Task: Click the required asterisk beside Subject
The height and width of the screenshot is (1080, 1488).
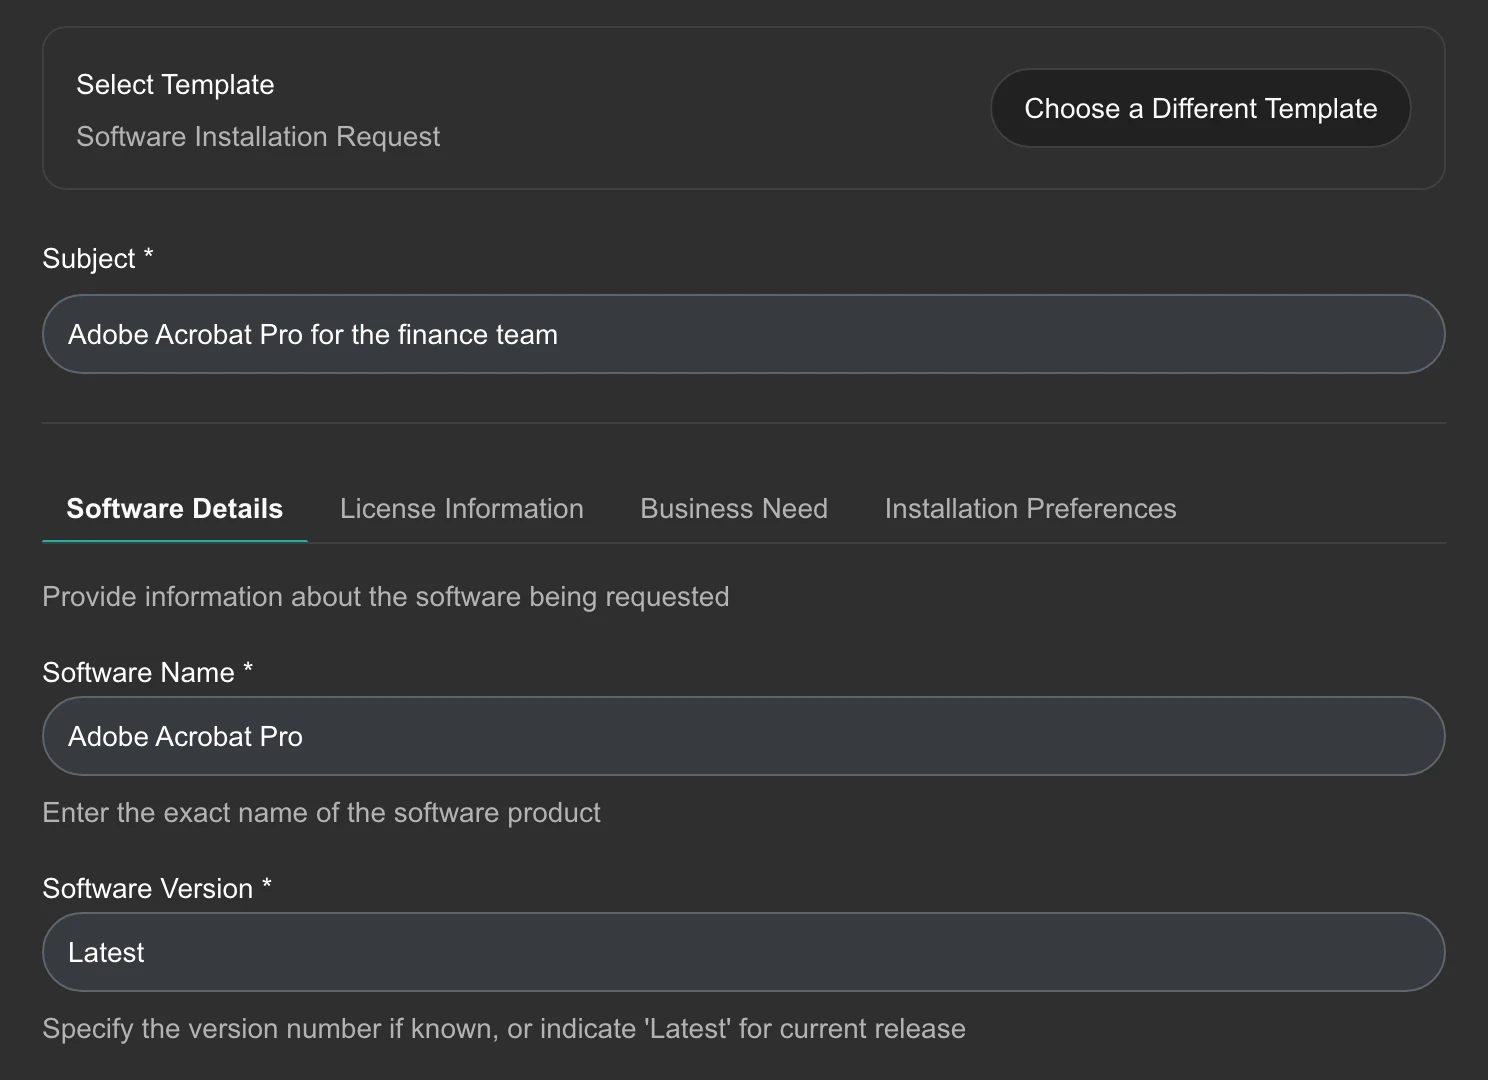Action: click(148, 254)
